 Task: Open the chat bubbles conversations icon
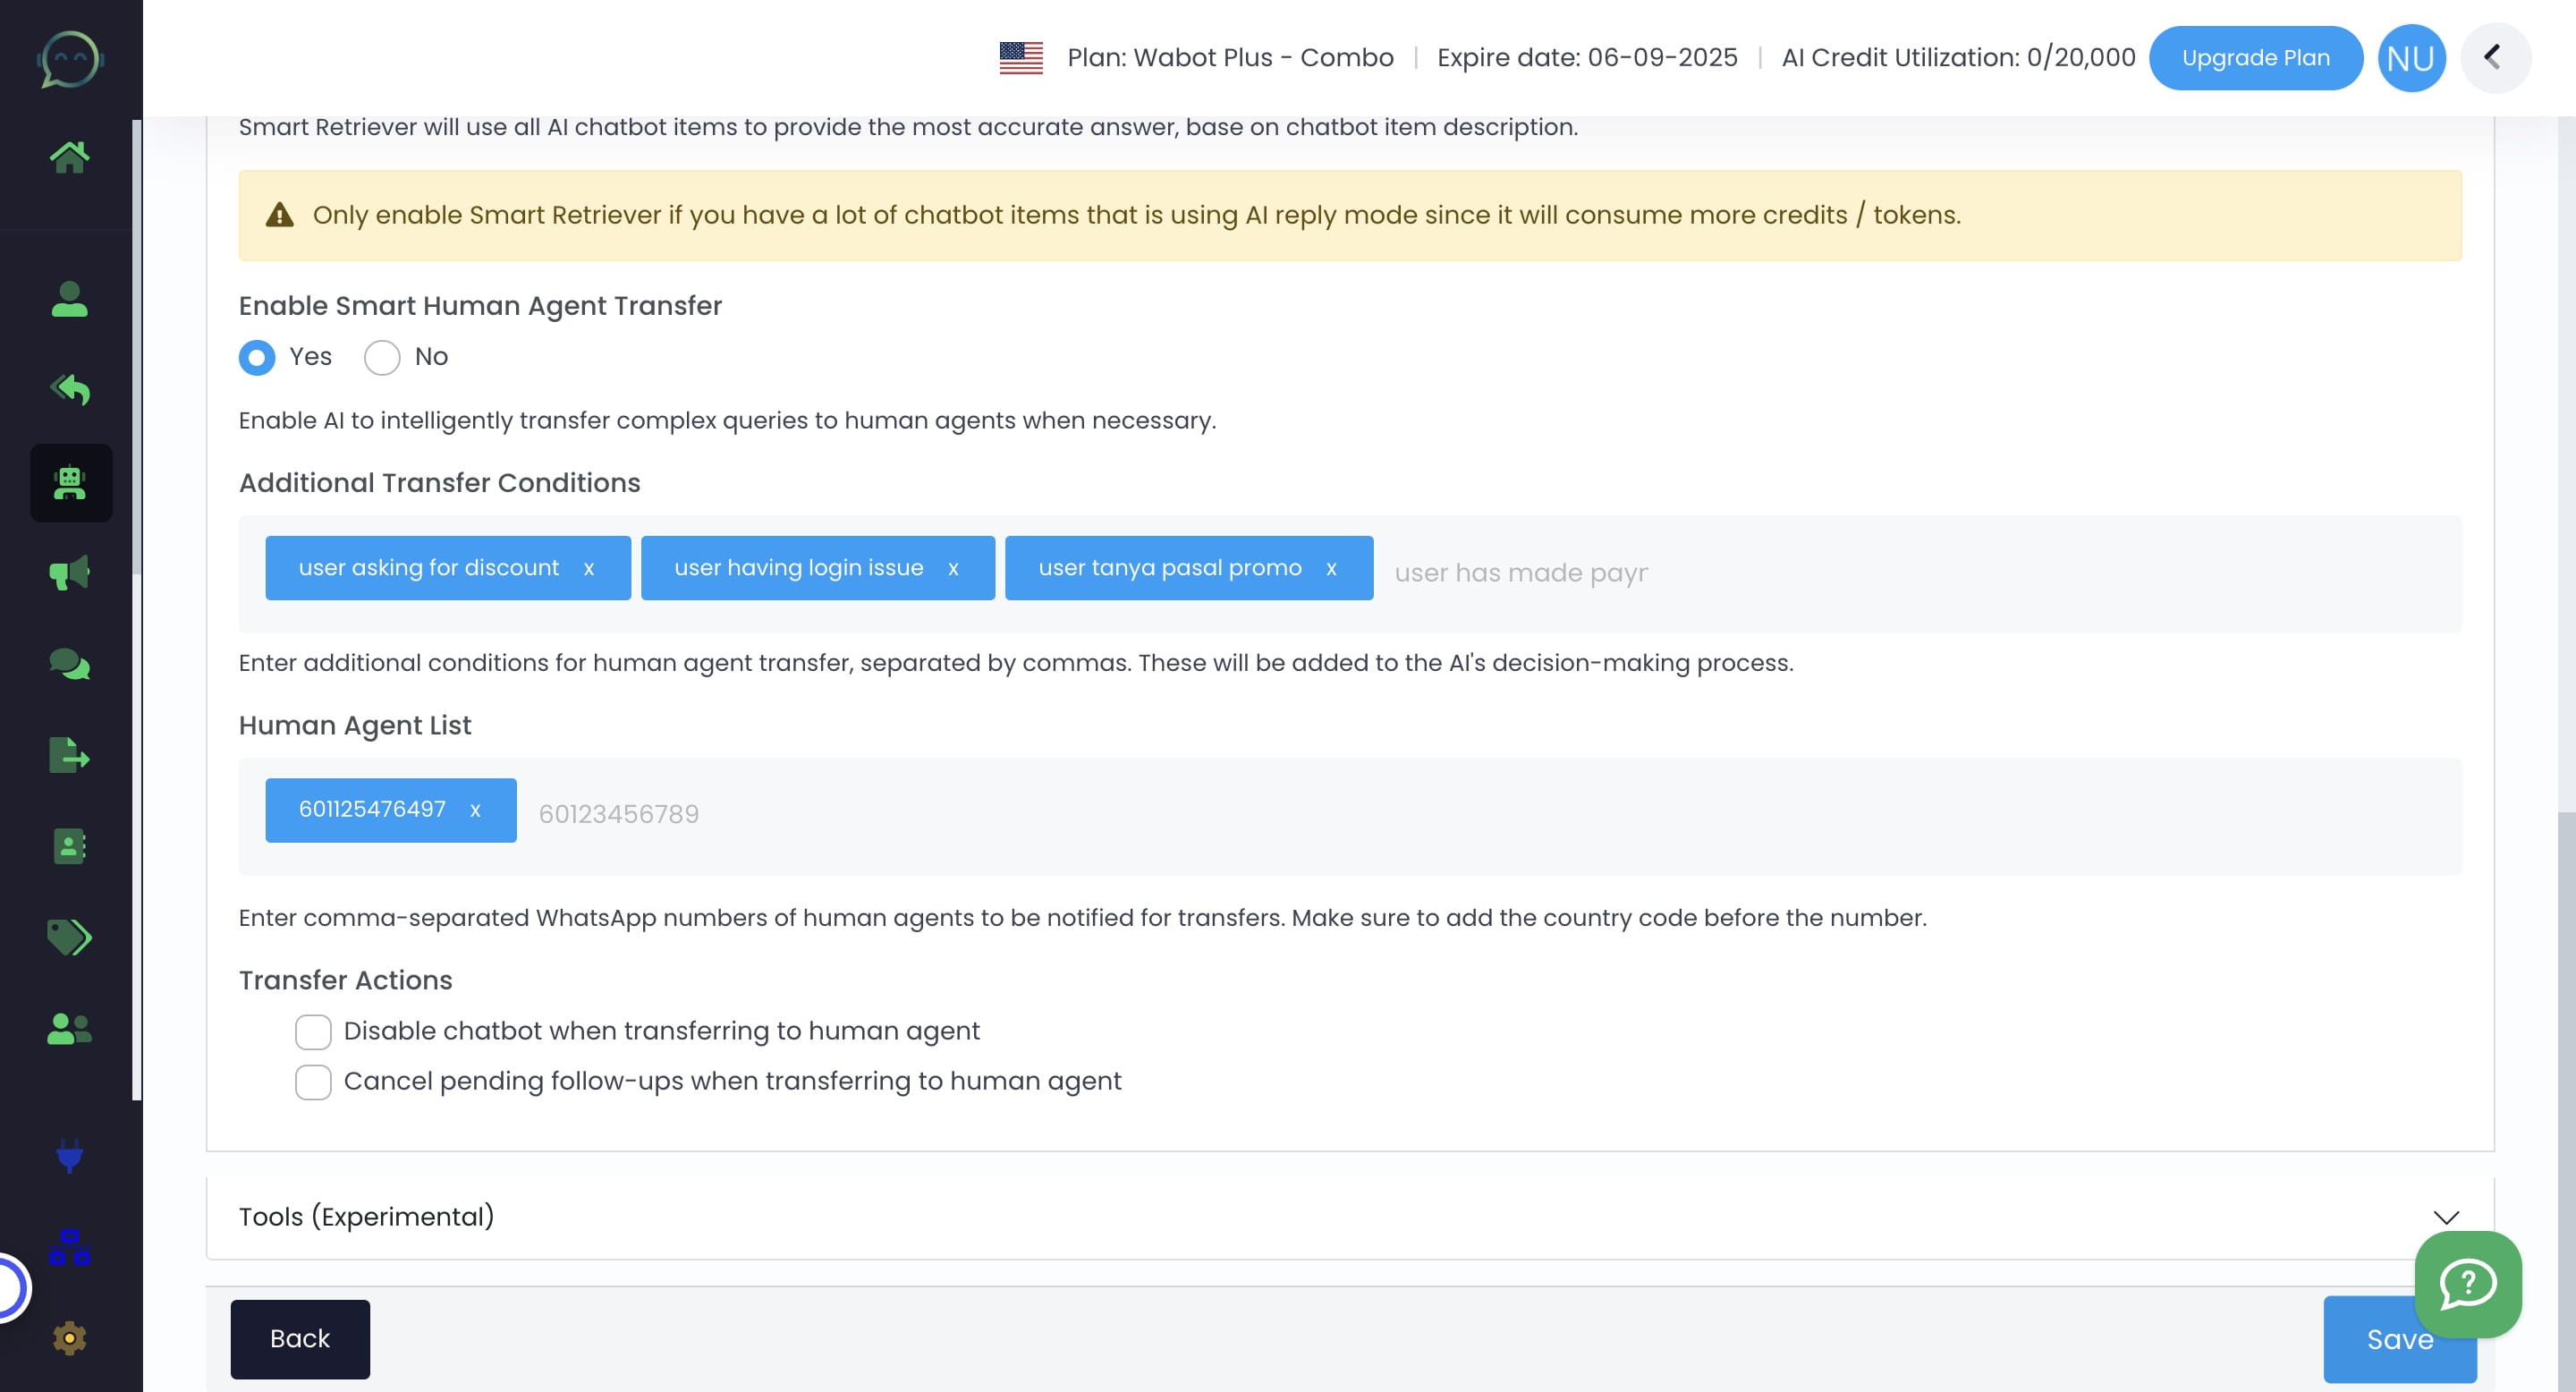coord(69,664)
